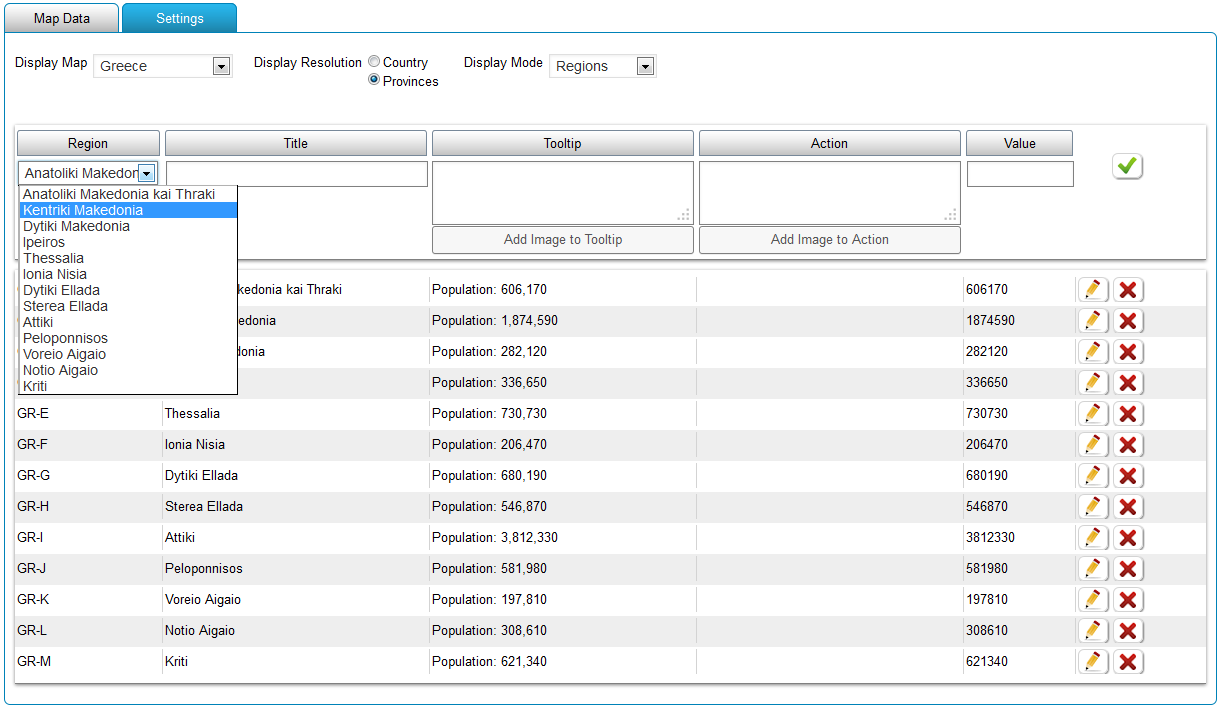Choose Ionia Nisia in dropdown list
This screenshot has width=1223, height=709.
[128, 274]
